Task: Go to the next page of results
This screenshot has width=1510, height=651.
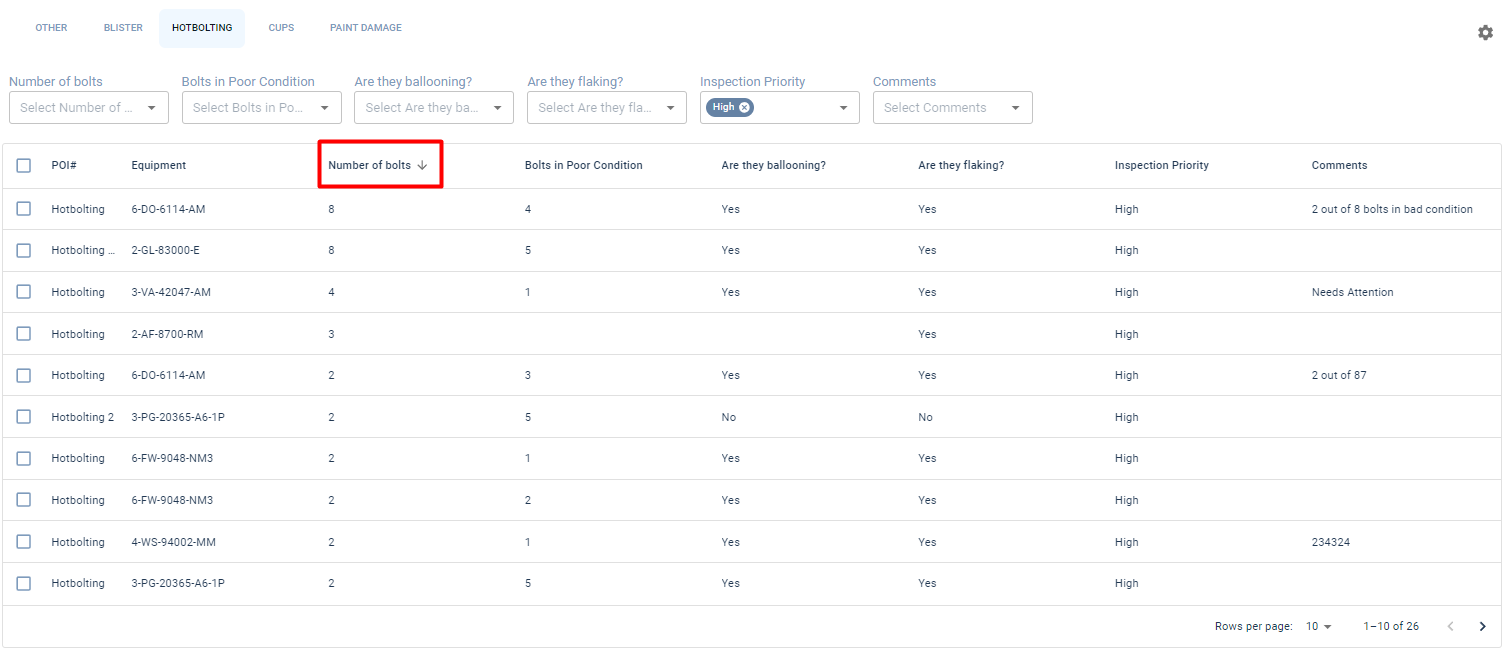Action: click(x=1482, y=627)
